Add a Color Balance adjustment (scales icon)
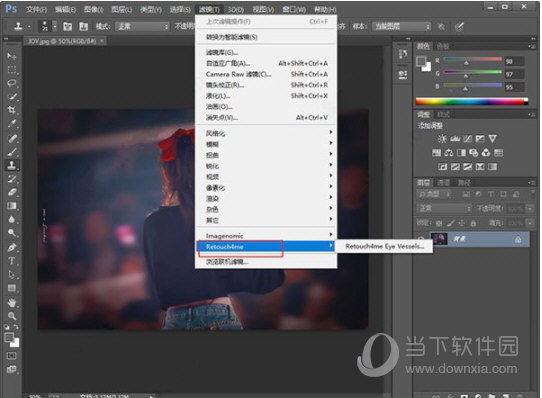The height and width of the screenshot is (398, 542). (x=449, y=152)
